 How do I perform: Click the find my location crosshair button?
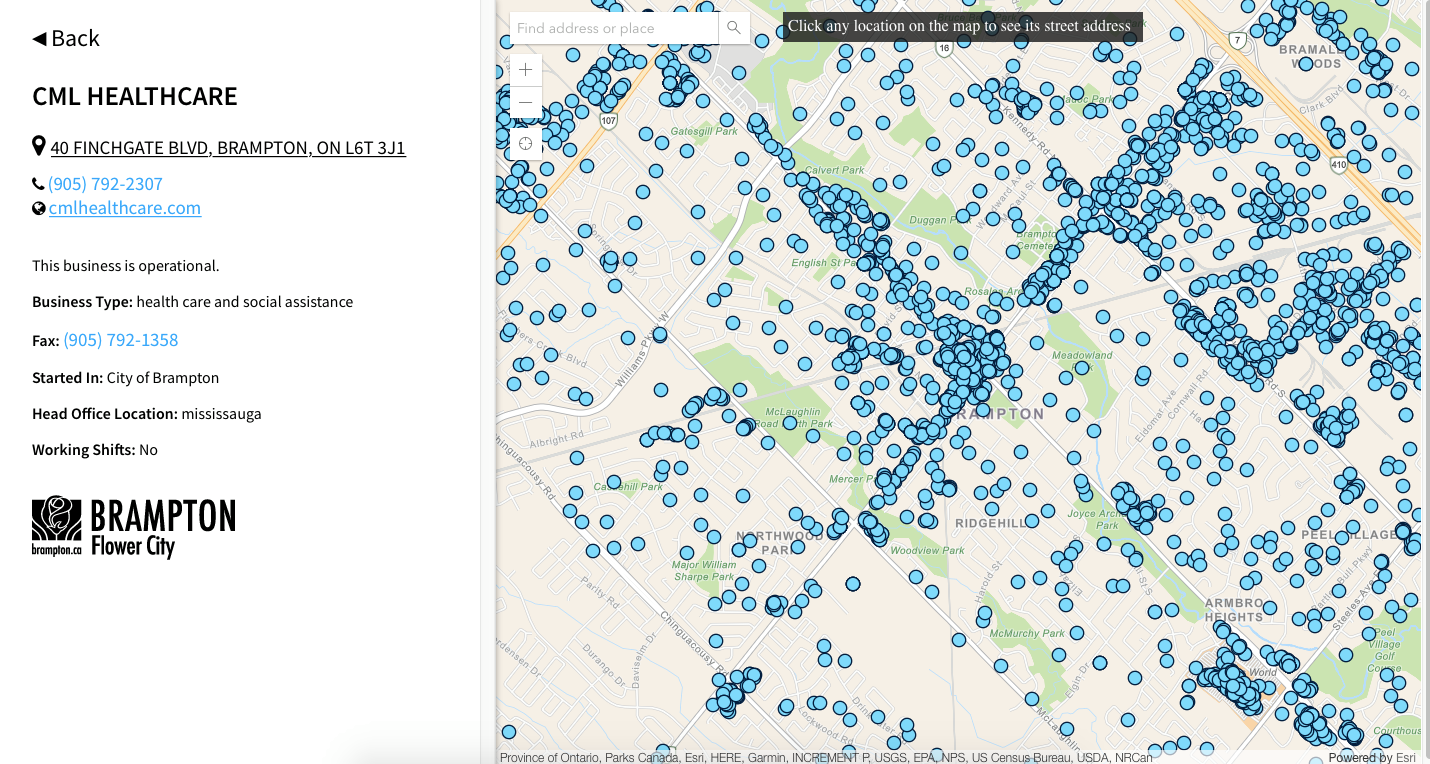[526, 144]
